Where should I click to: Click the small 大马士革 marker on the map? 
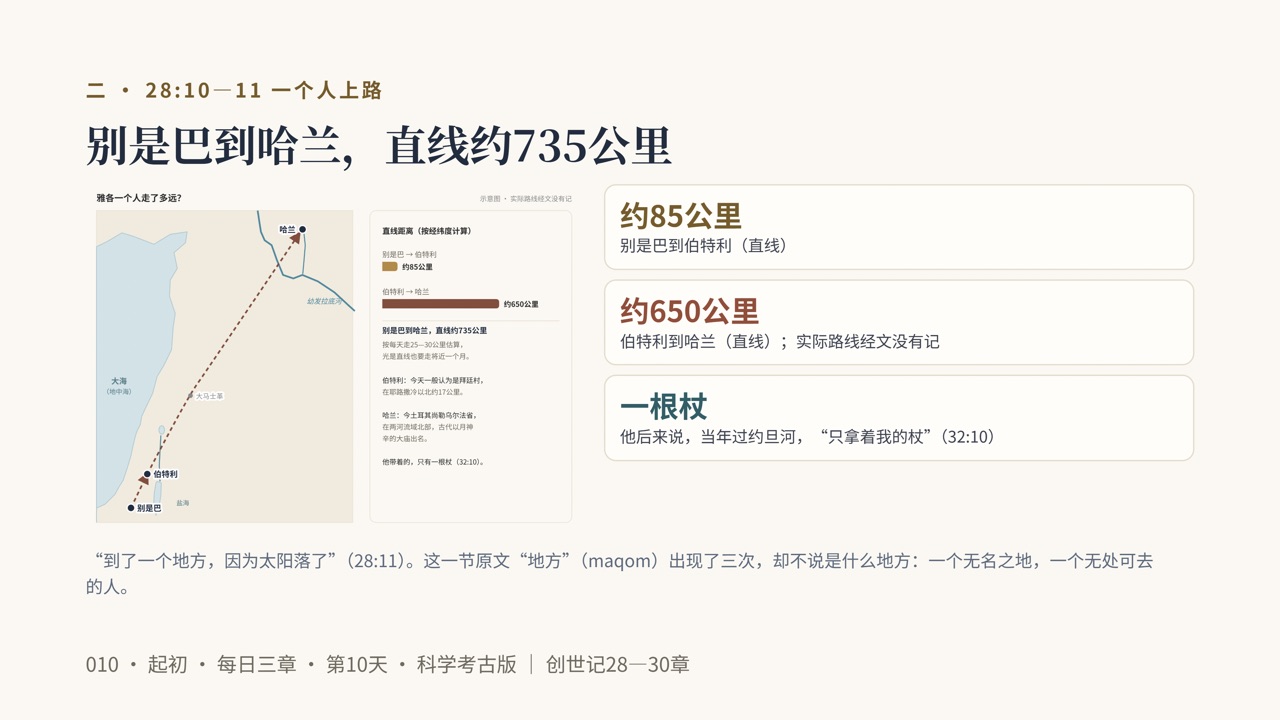191,396
